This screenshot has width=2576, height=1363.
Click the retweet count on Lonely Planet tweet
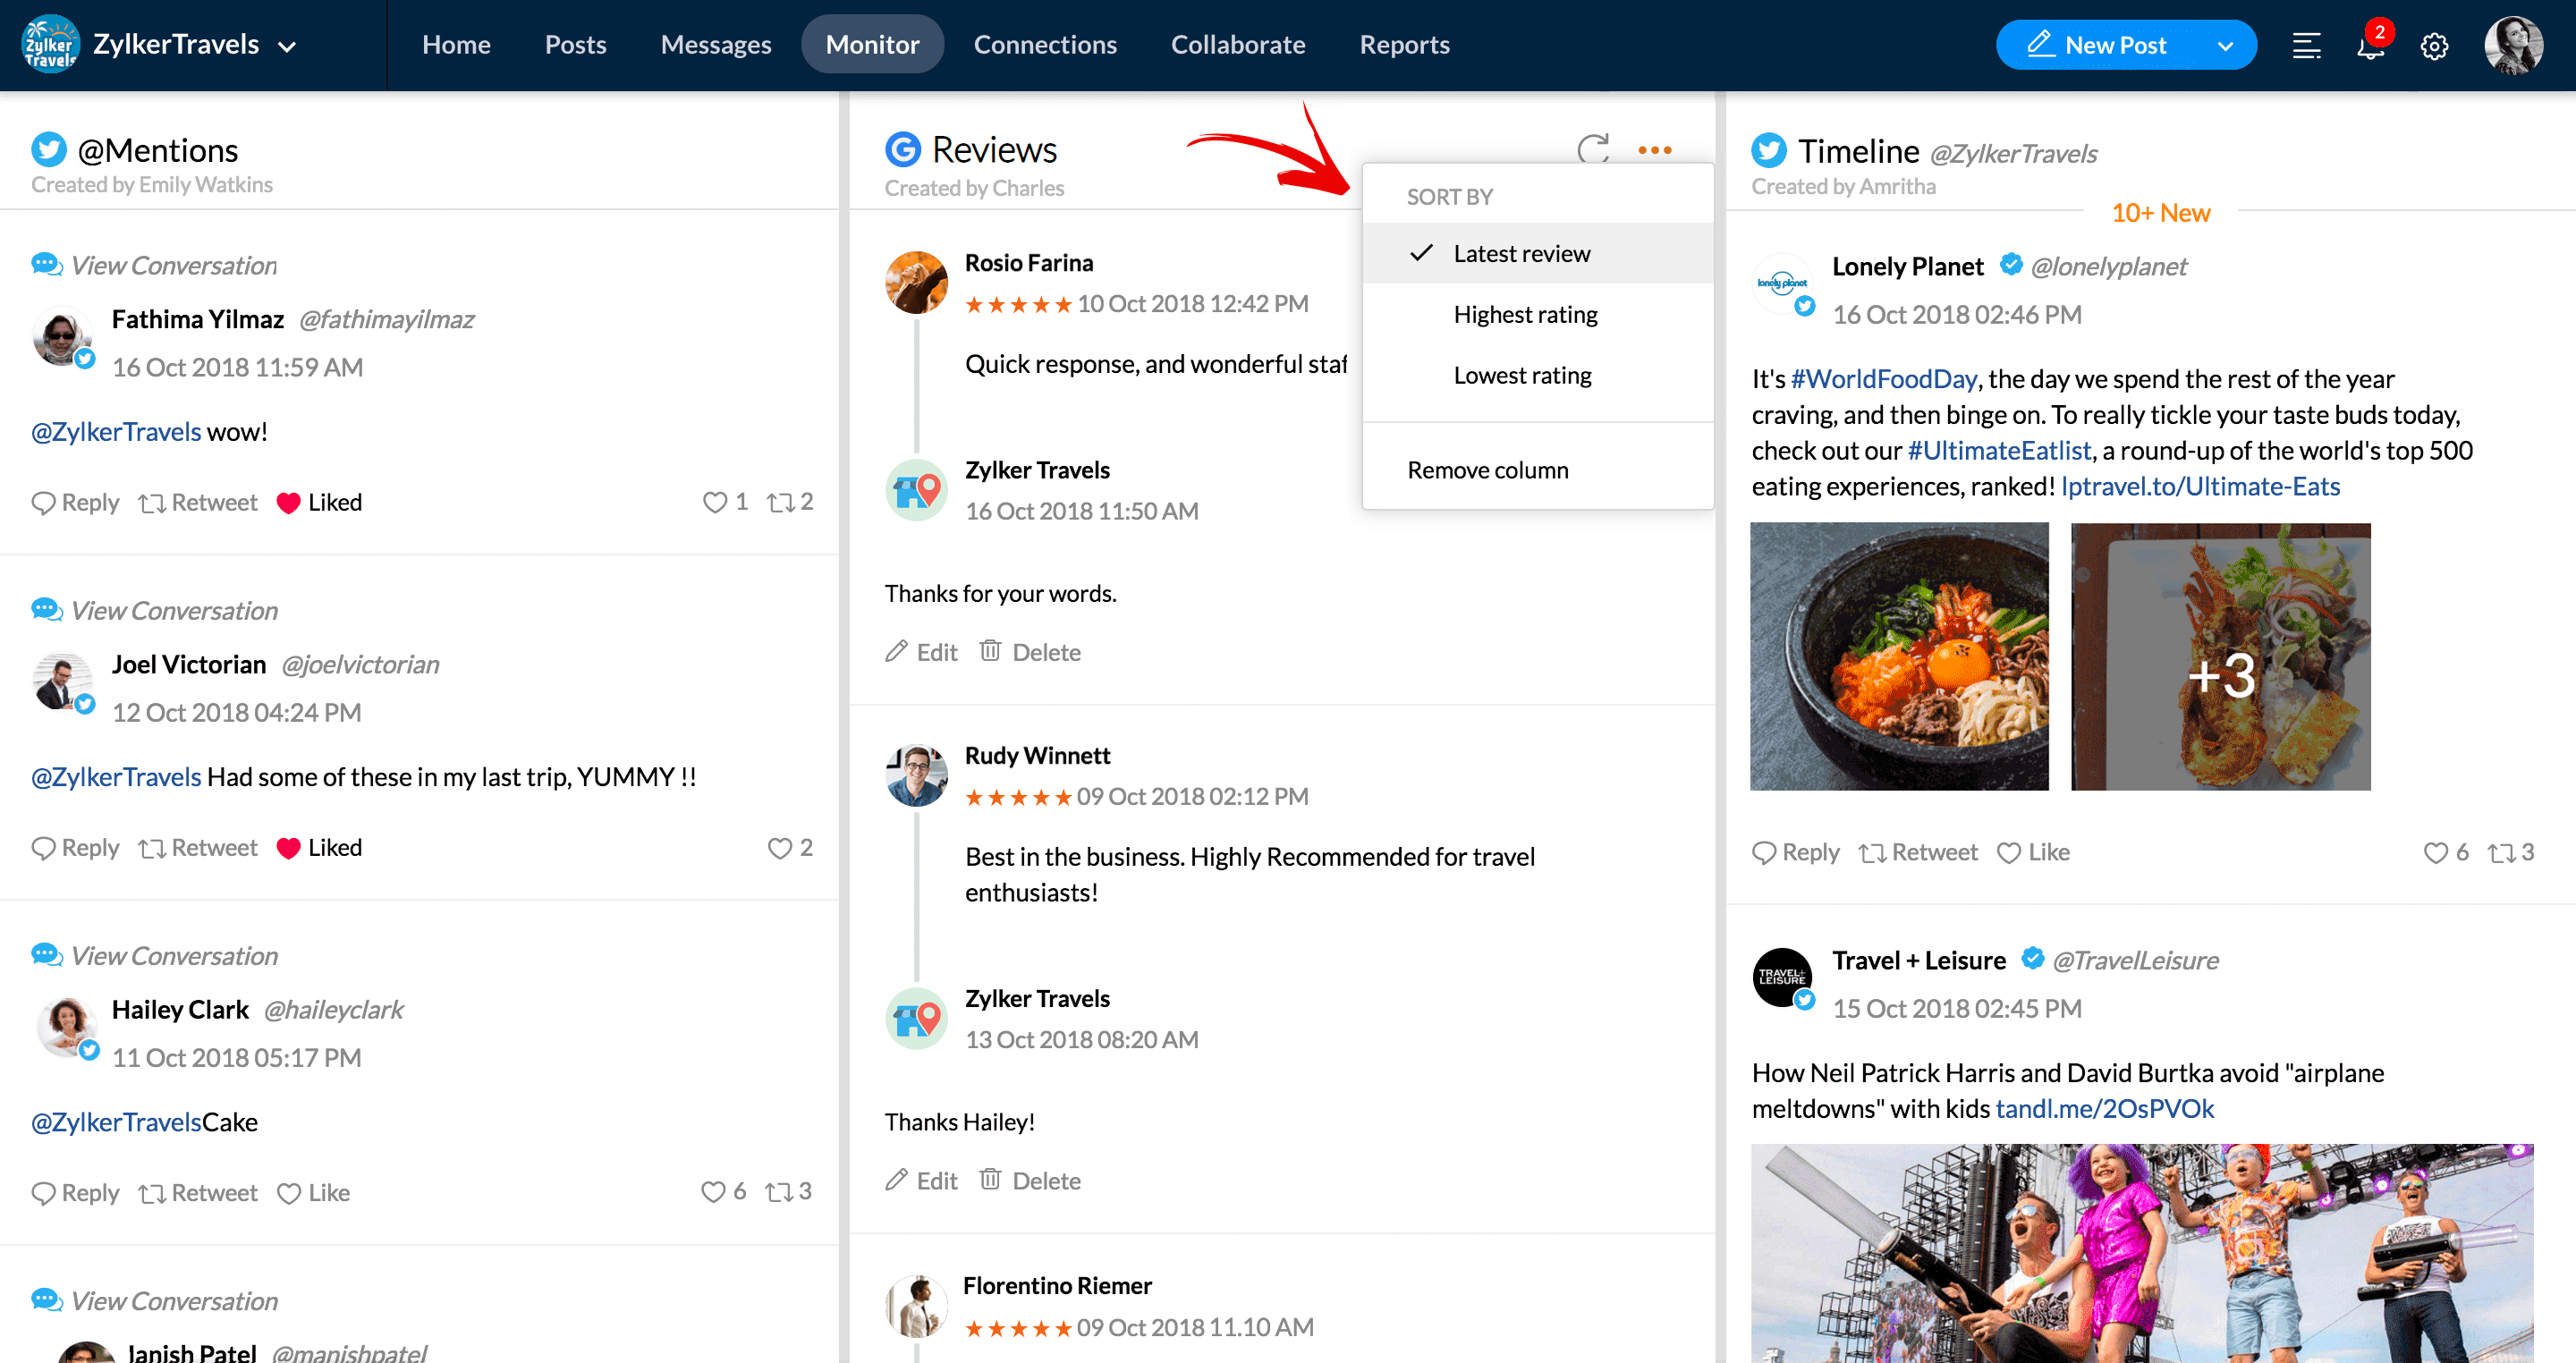tap(2511, 852)
